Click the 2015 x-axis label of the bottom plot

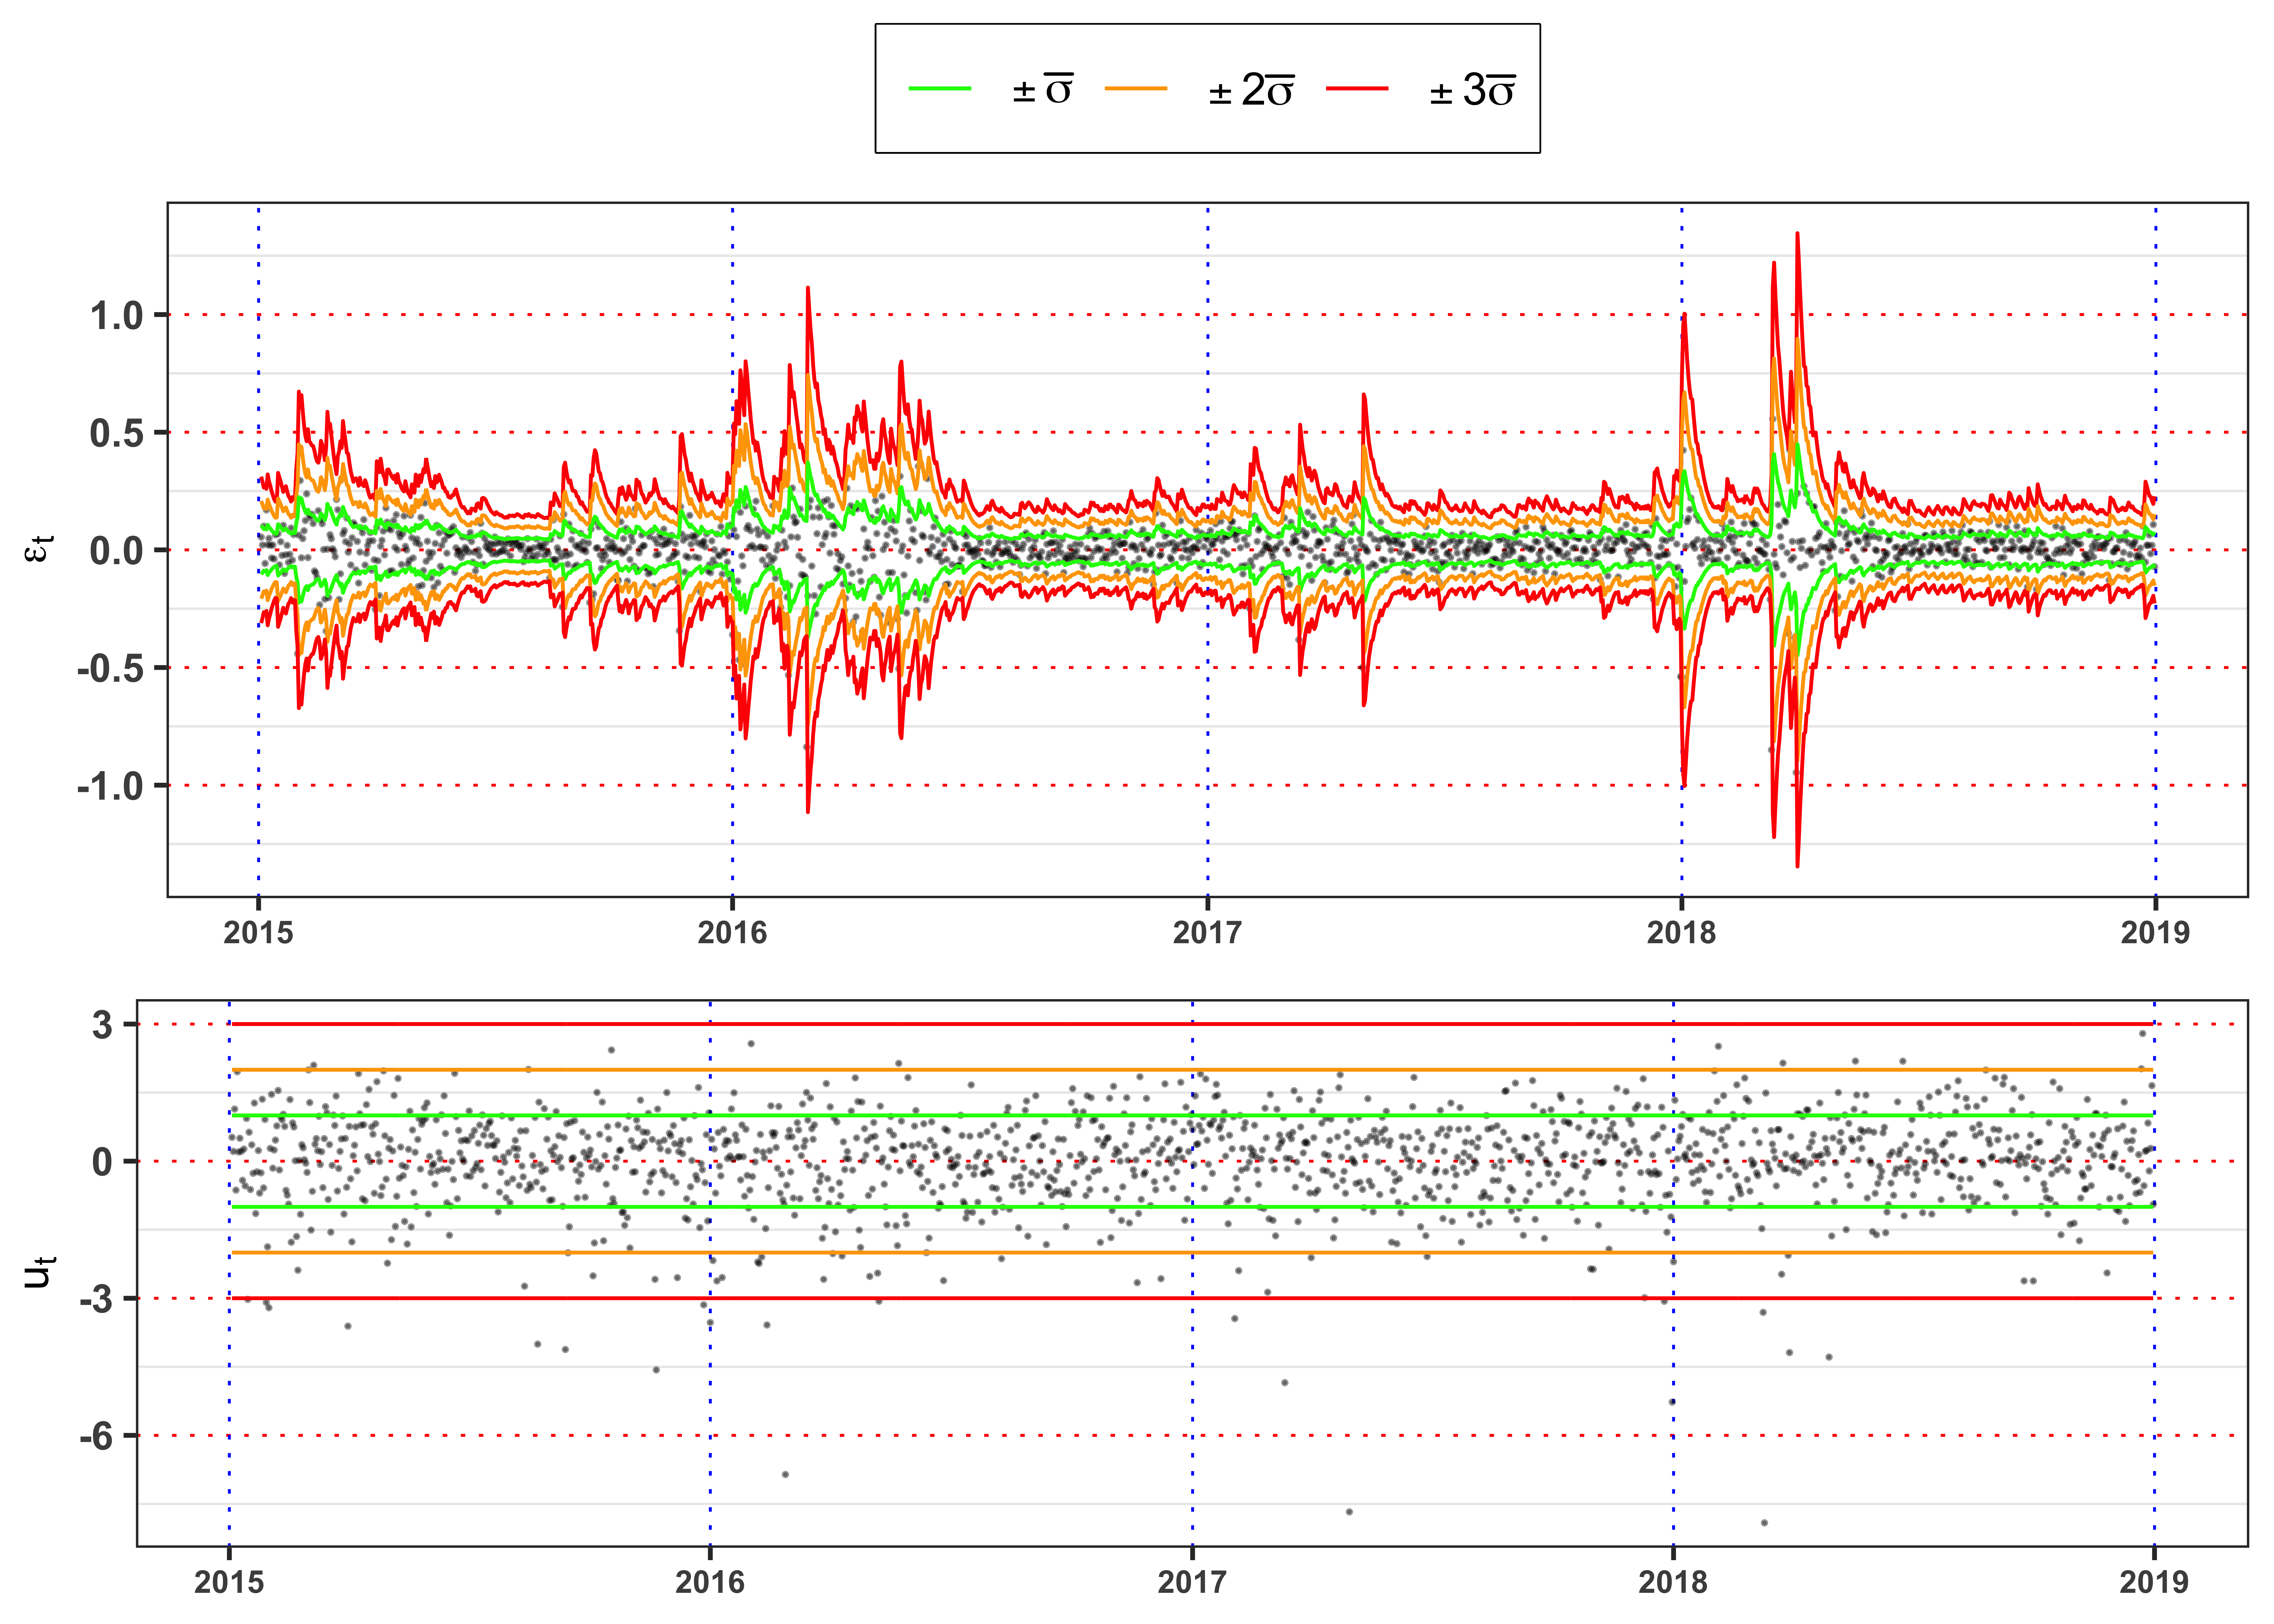click(x=229, y=1582)
